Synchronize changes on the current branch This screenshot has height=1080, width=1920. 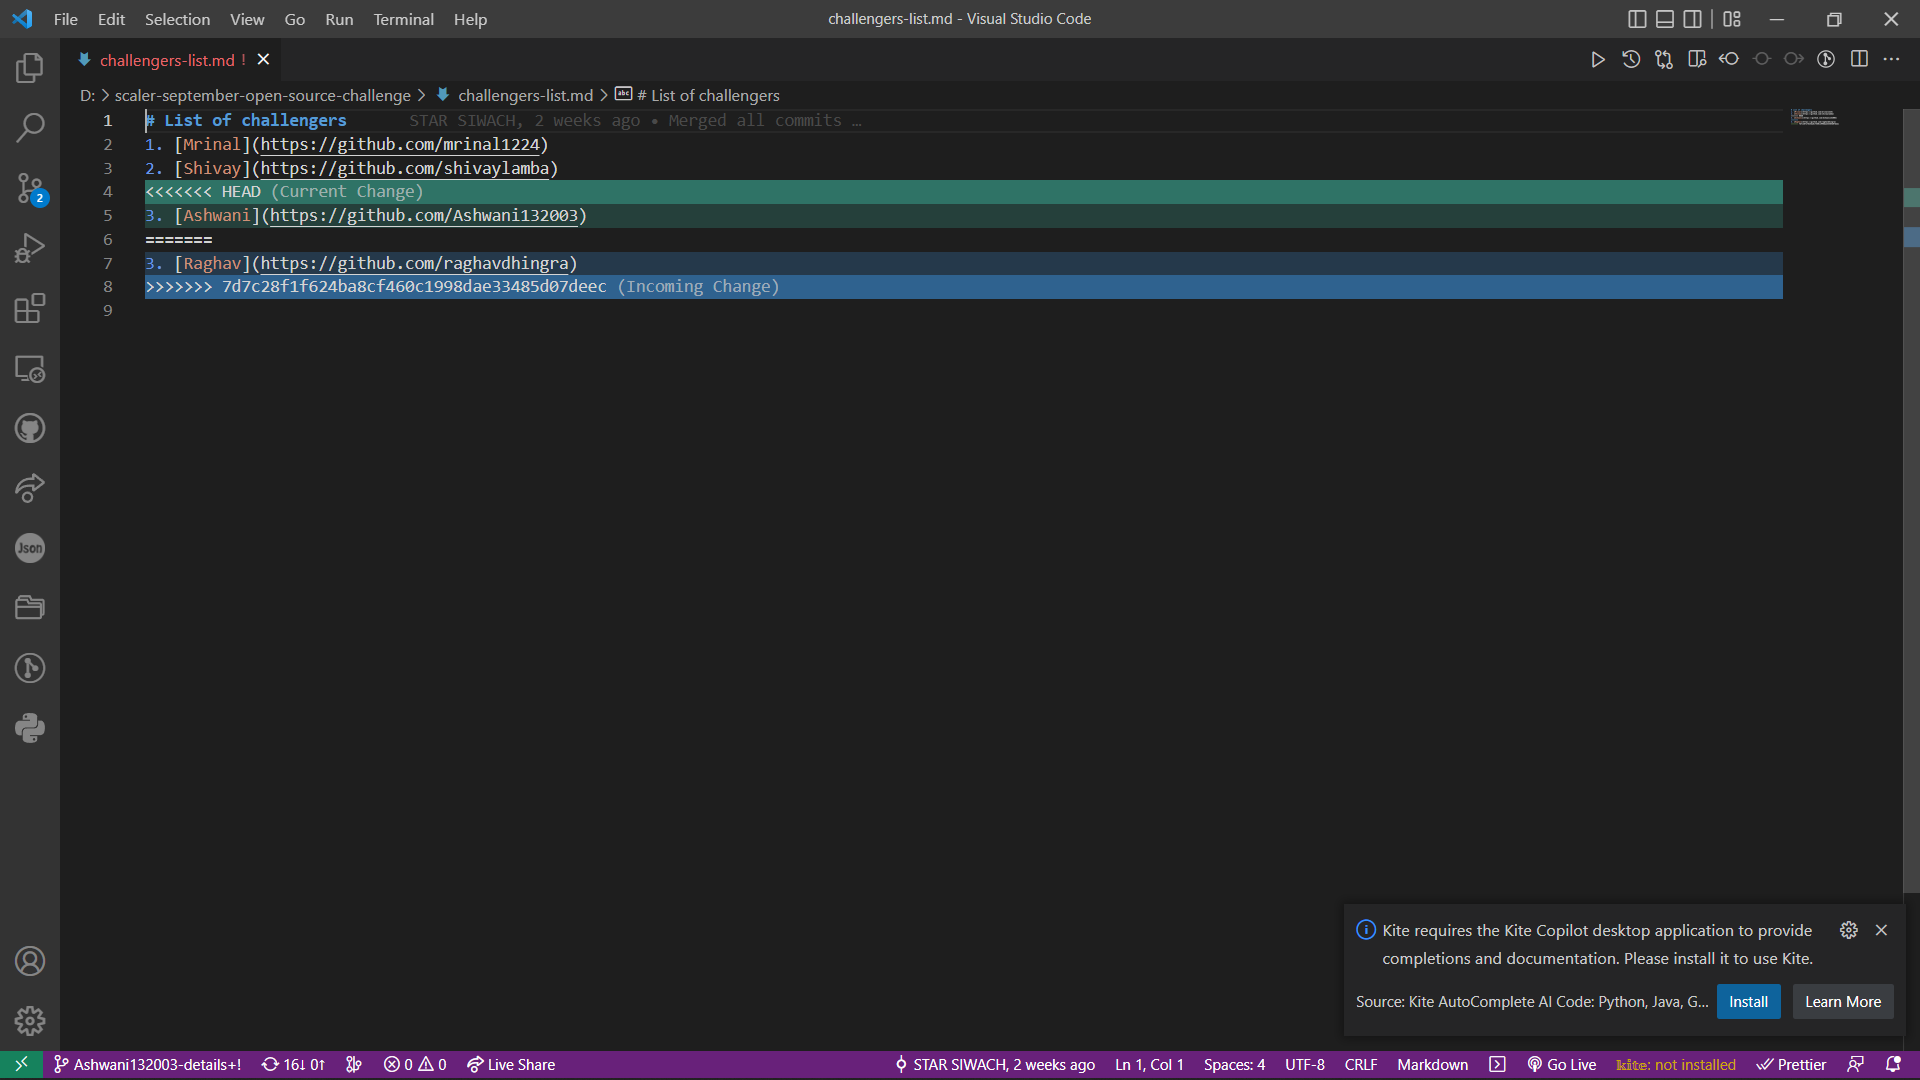[x=292, y=1064]
